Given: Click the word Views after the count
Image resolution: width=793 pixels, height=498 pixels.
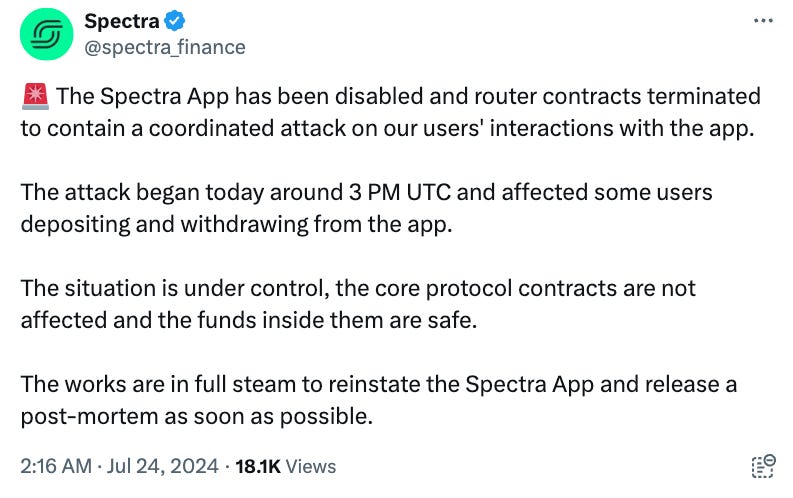Looking at the screenshot, I should (311, 466).
